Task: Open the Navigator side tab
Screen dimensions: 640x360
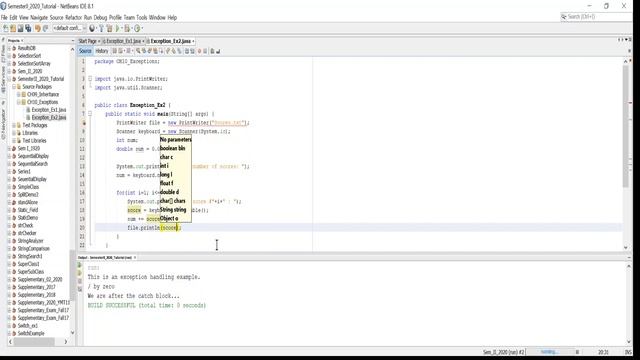Action: pos(3,123)
